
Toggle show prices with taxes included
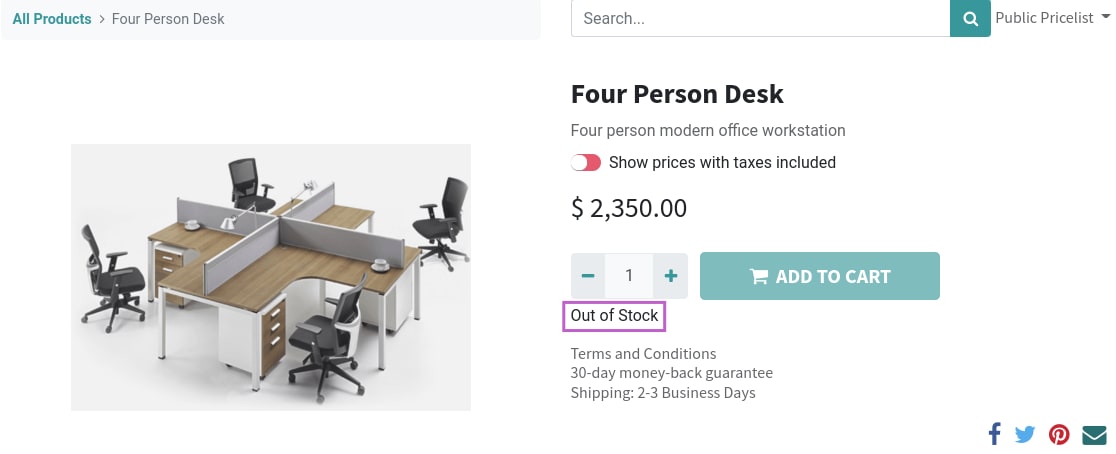[586, 163]
